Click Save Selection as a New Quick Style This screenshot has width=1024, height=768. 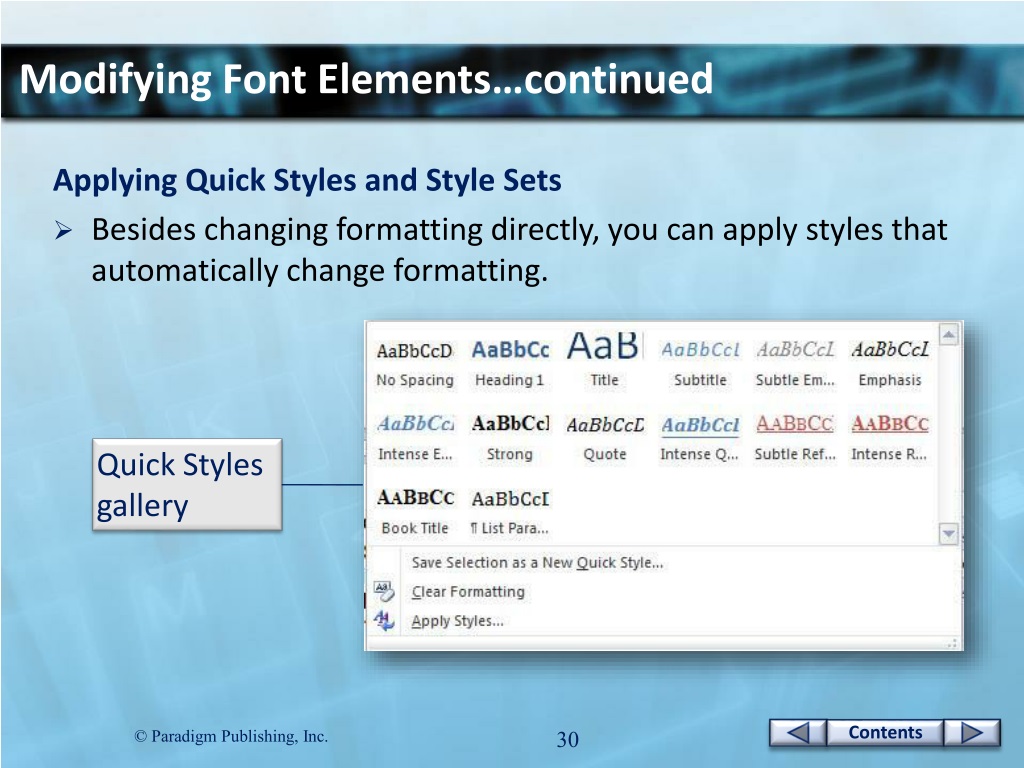pyautogui.click(x=537, y=562)
